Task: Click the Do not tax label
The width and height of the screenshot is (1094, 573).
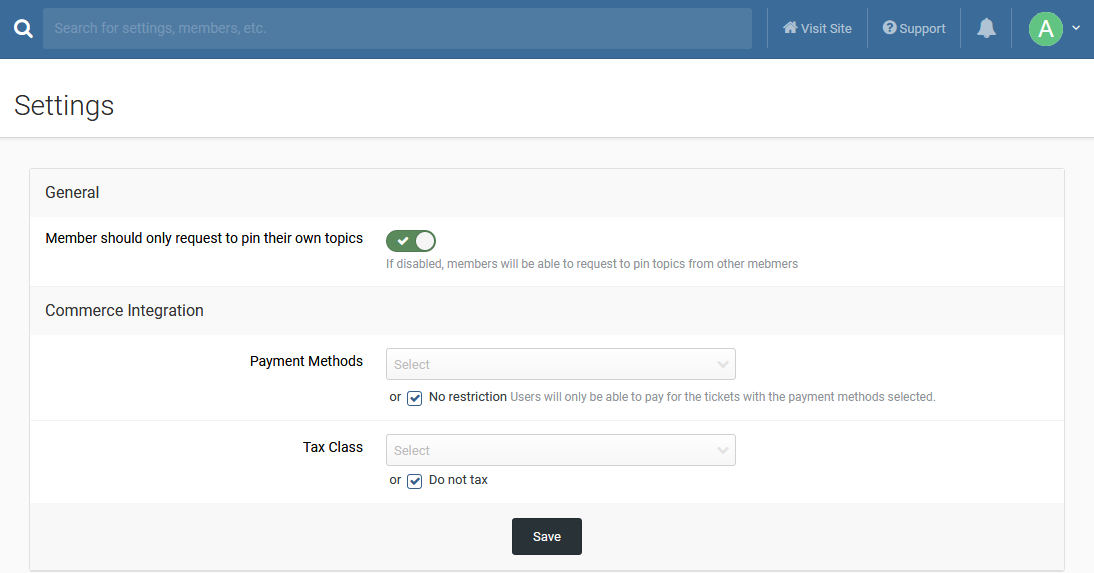Action: click(x=458, y=479)
